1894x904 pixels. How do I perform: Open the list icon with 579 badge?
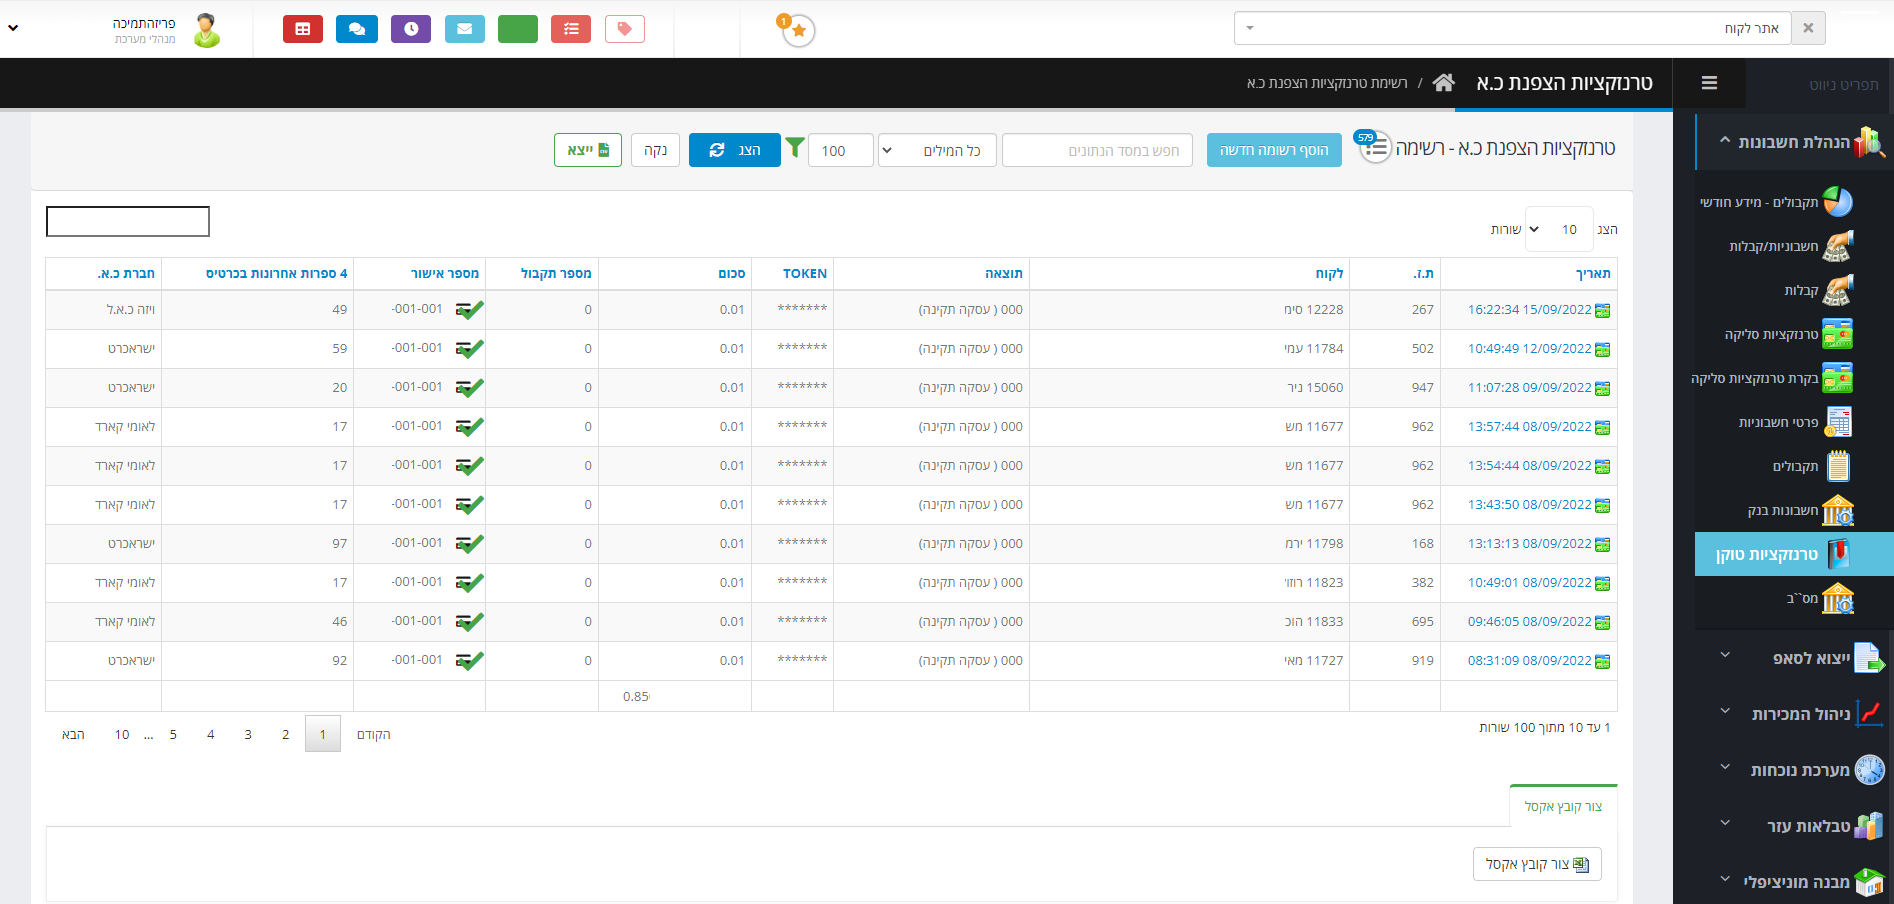1374,147
